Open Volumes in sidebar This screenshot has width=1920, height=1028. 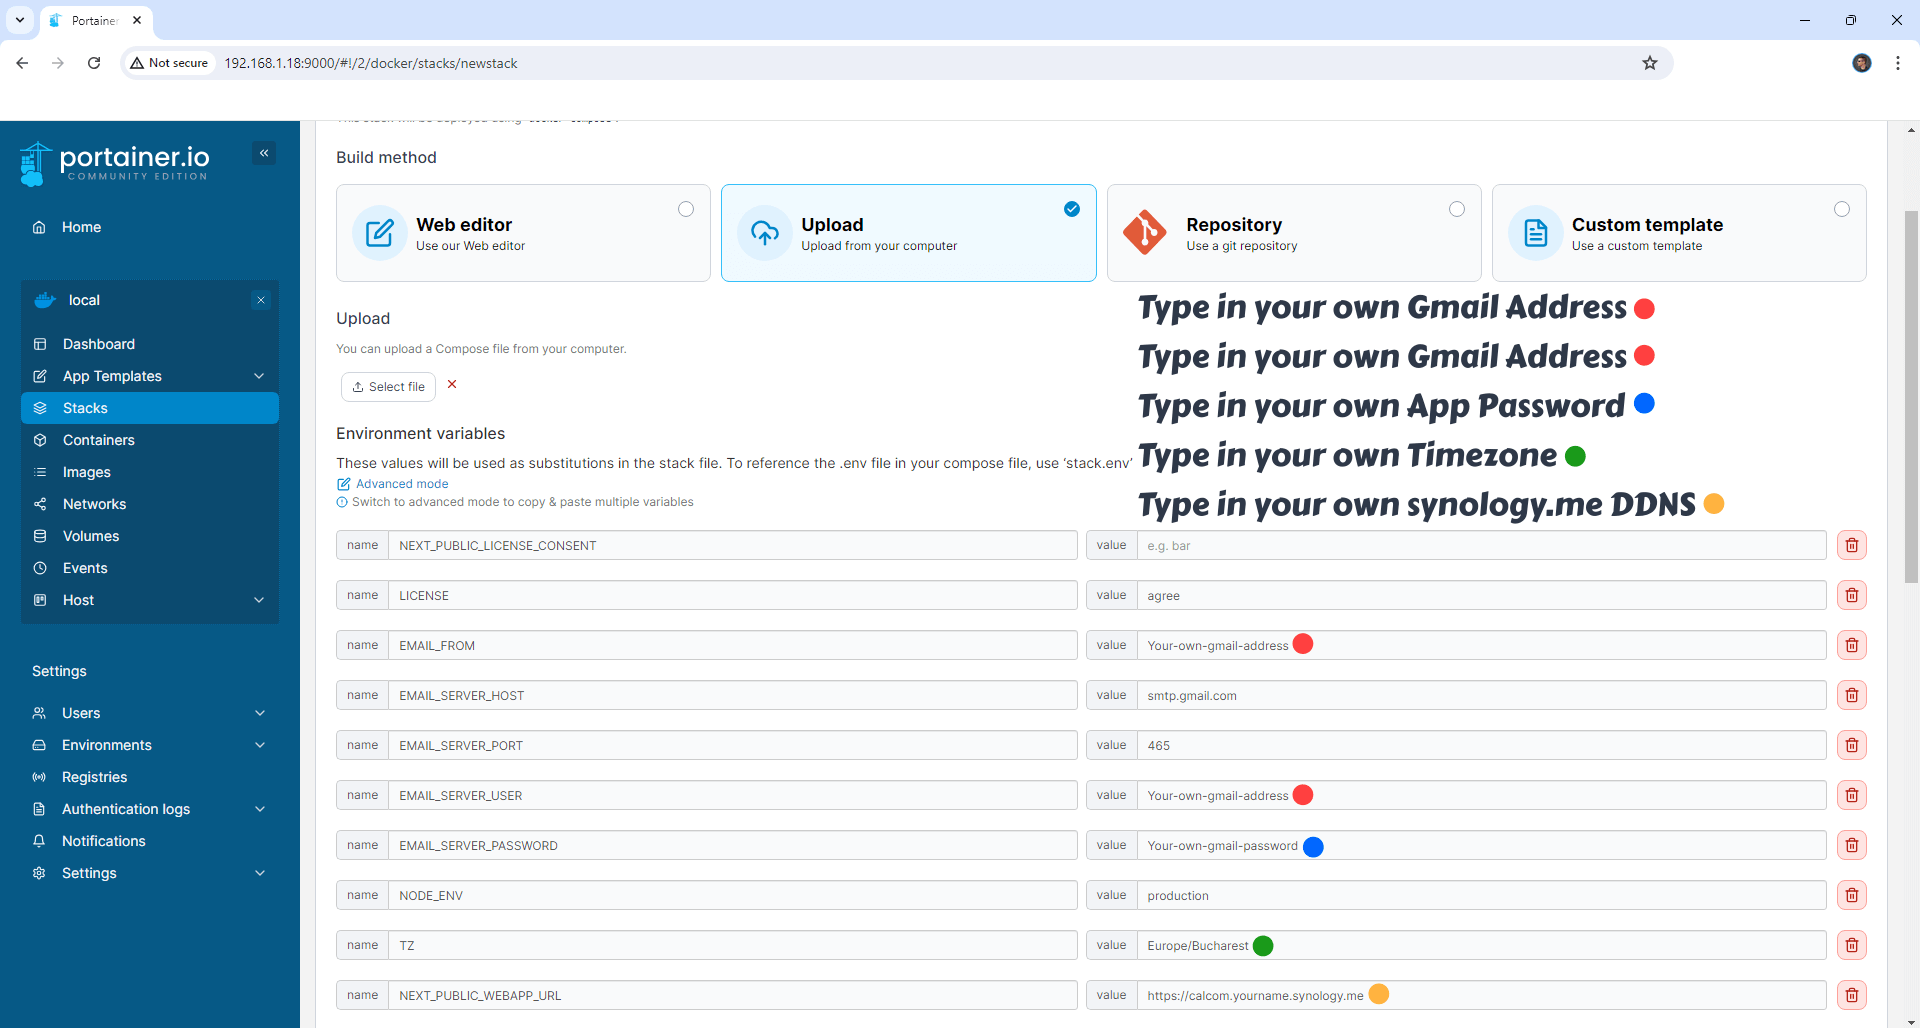tap(150, 536)
